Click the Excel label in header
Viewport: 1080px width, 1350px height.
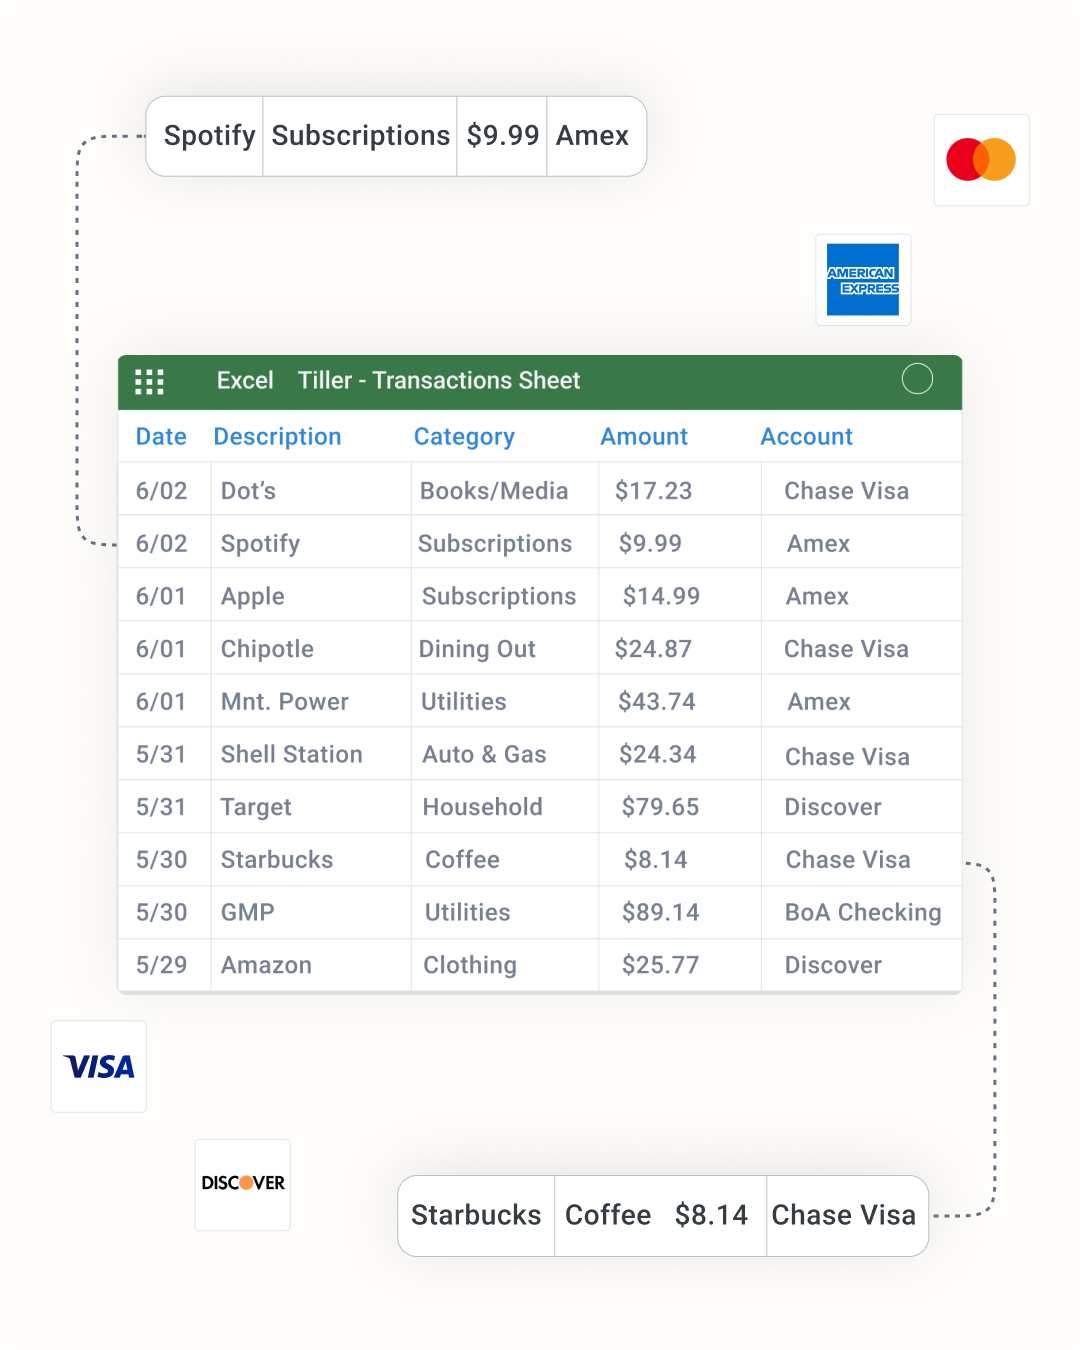pos(245,381)
